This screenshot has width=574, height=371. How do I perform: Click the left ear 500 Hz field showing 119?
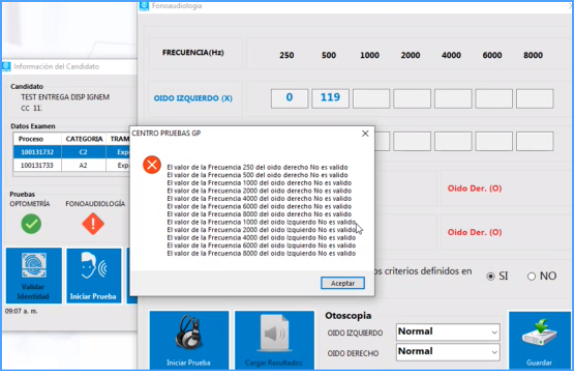click(x=330, y=98)
